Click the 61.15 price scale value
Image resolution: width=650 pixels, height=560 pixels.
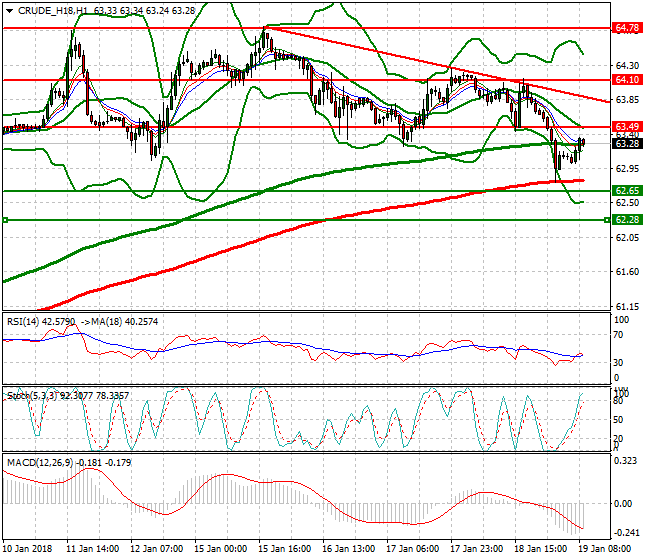tap(627, 307)
